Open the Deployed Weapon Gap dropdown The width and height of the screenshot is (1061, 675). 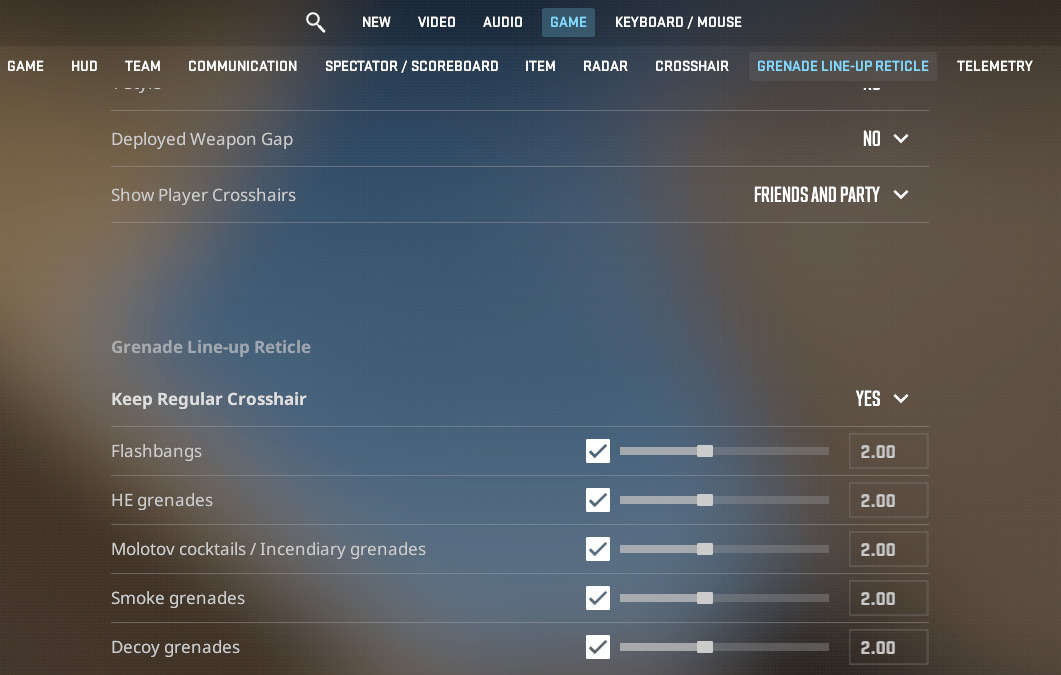(x=886, y=139)
